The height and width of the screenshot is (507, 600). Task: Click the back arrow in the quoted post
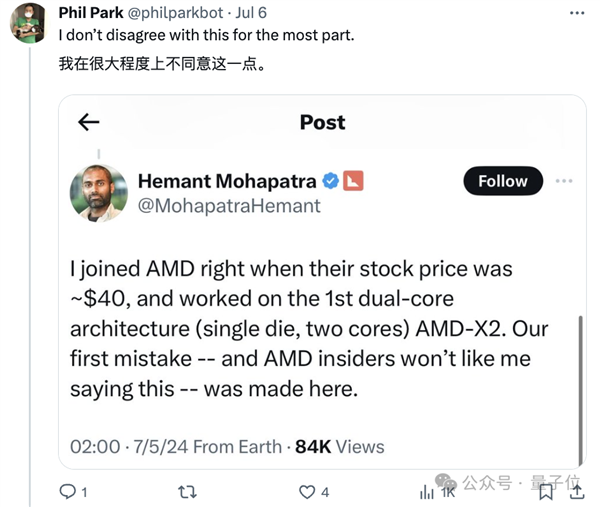coord(89,122)
